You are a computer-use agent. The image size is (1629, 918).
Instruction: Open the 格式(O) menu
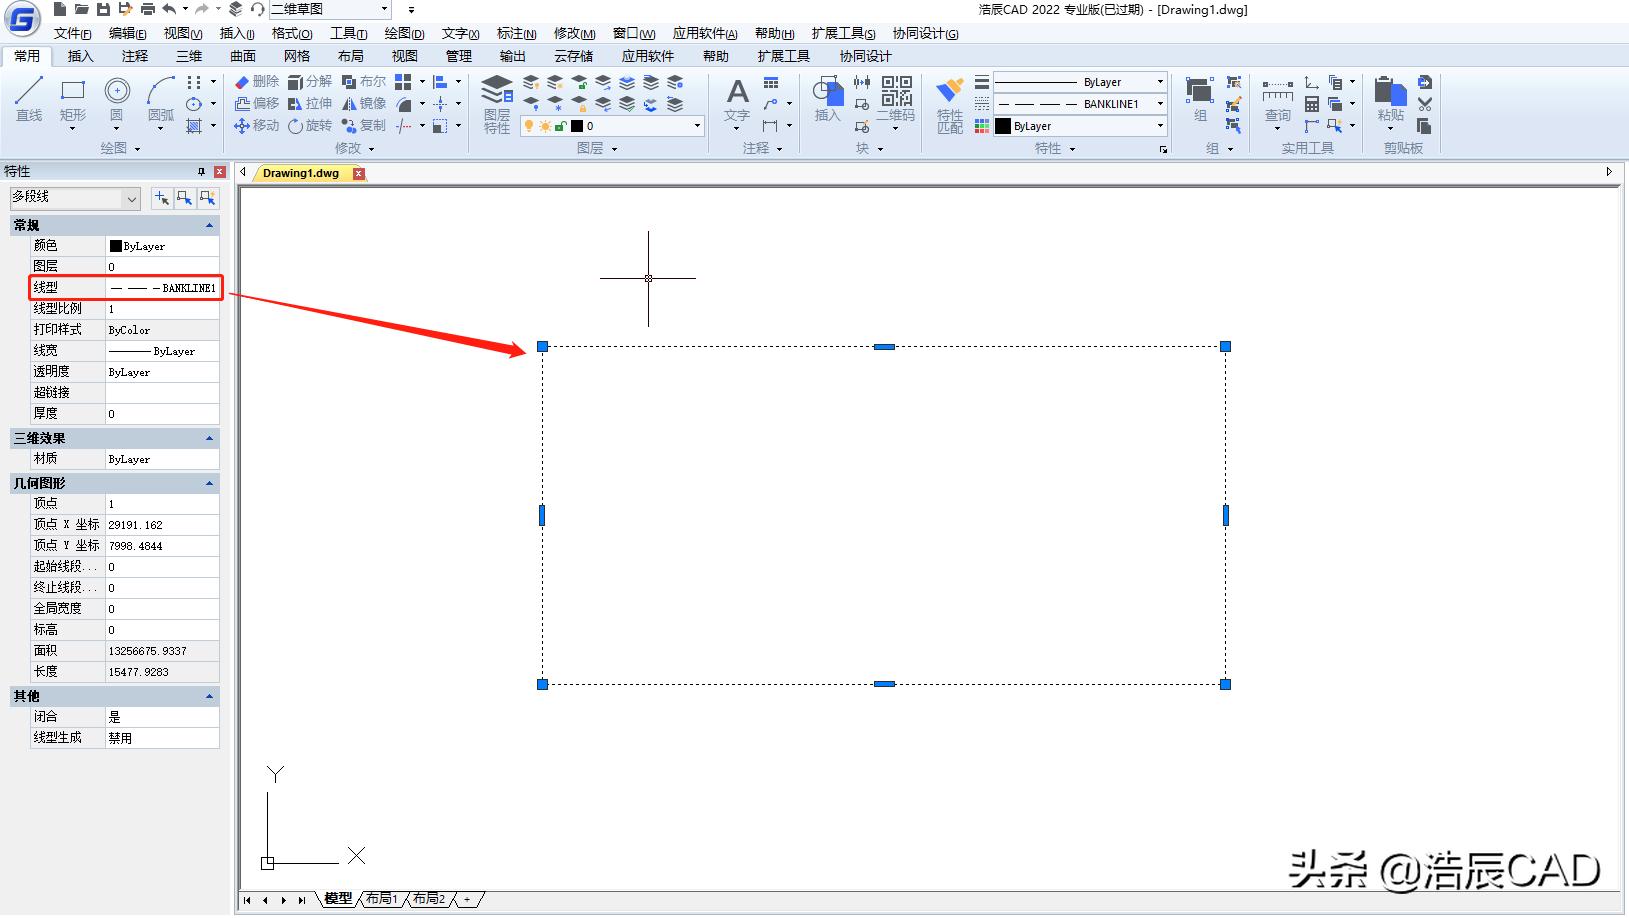point(292,33)
